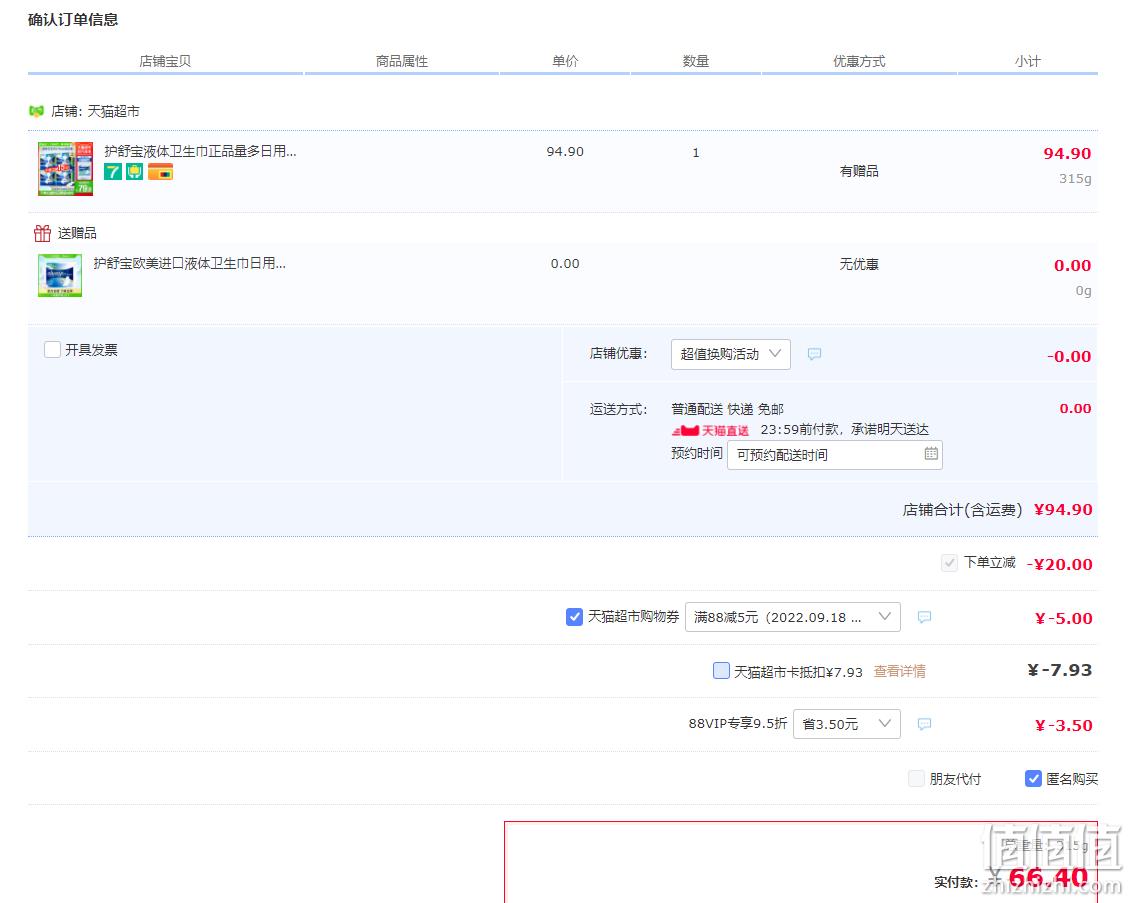Click the 天猫直送 logo
Image resolution: width=1131 pixels, height=903 pixels.
[x=710, y=431]
